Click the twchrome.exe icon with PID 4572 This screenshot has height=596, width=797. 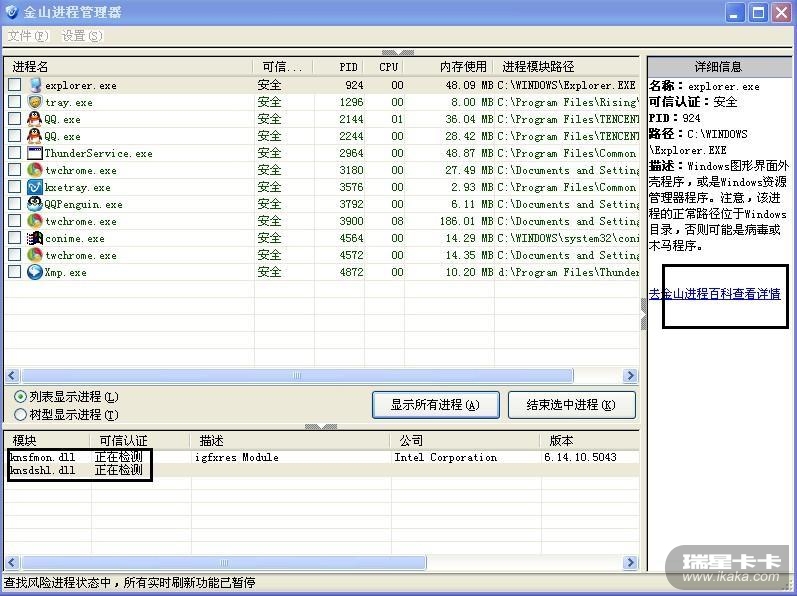(35, 255)
